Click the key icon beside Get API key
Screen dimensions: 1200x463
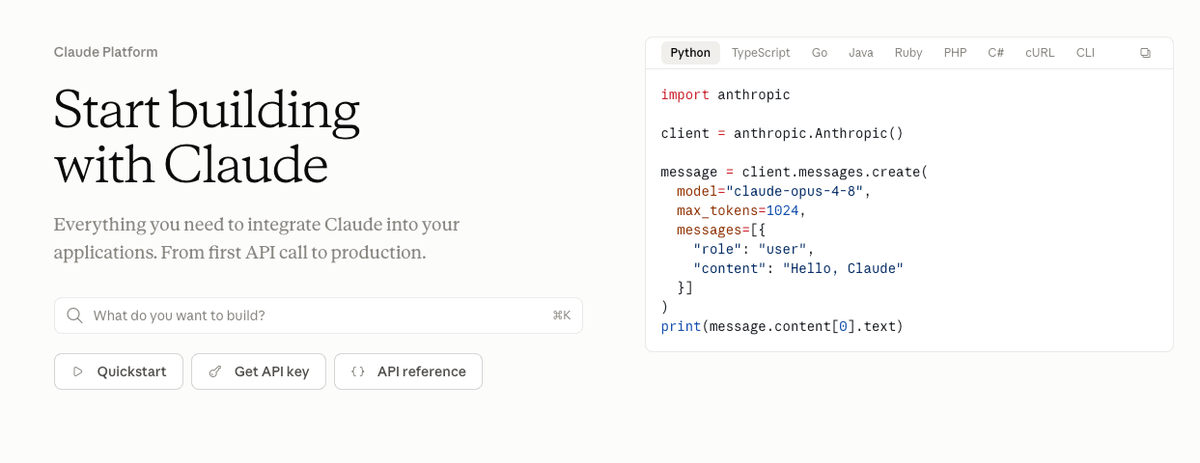[x=215, y=372]
